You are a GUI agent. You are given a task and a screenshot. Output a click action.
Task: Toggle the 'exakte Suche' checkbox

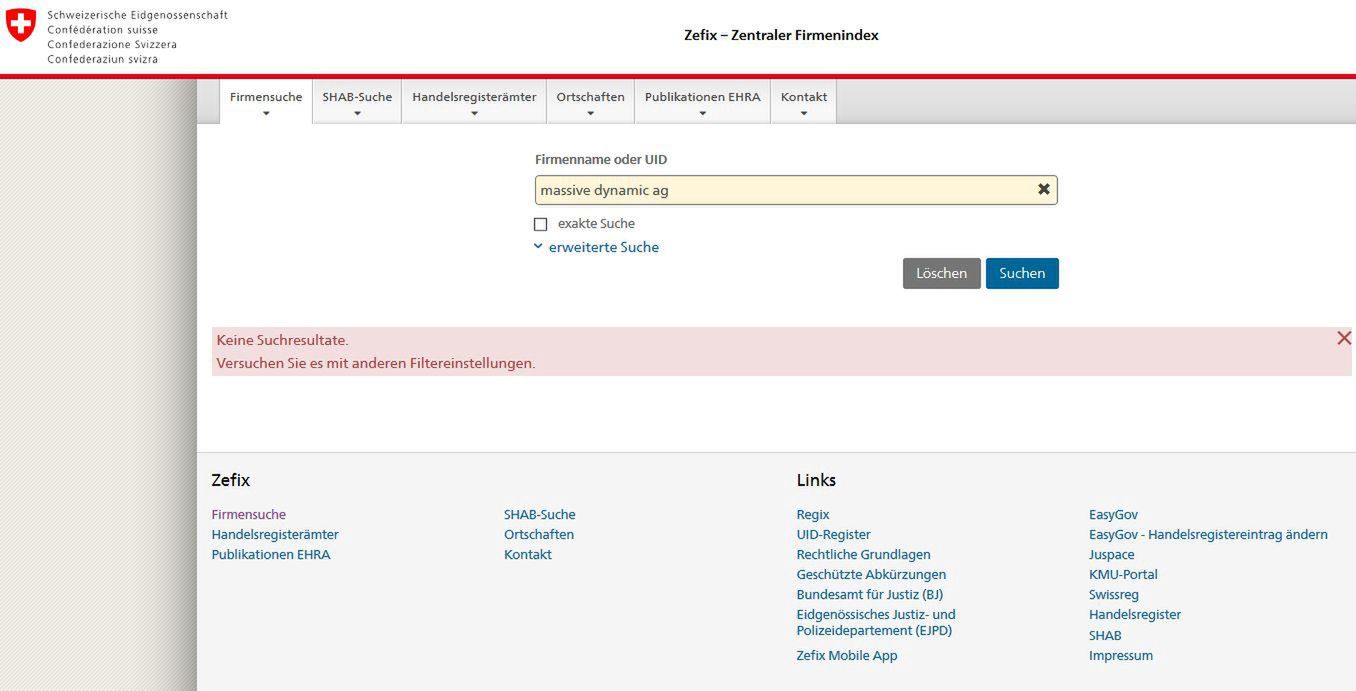tap(541, 224)
